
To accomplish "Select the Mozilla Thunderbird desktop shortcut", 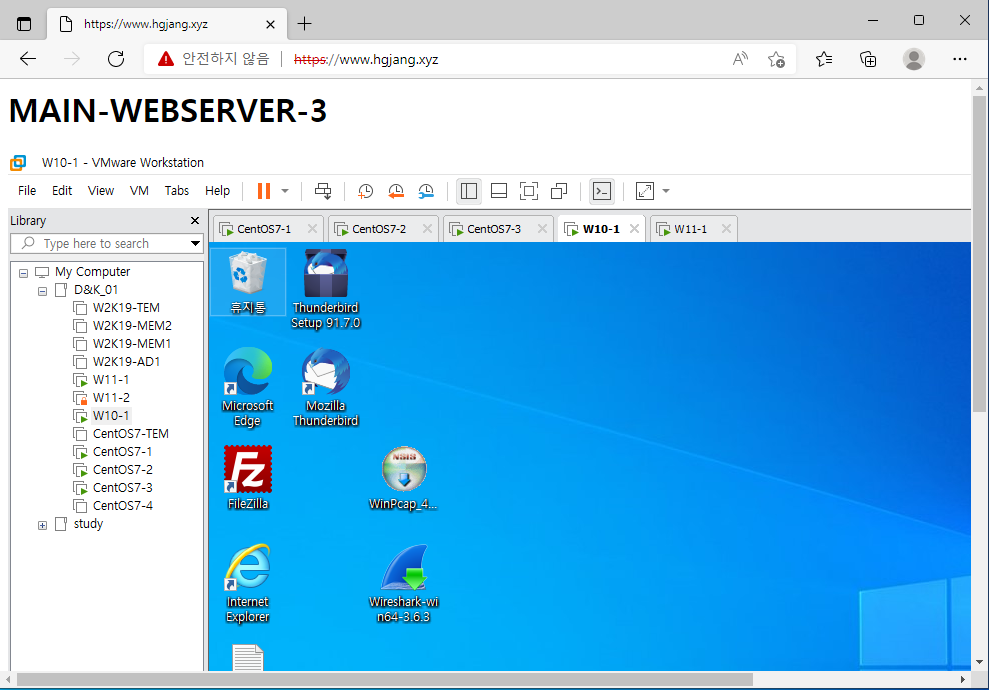I will [325, 387].
